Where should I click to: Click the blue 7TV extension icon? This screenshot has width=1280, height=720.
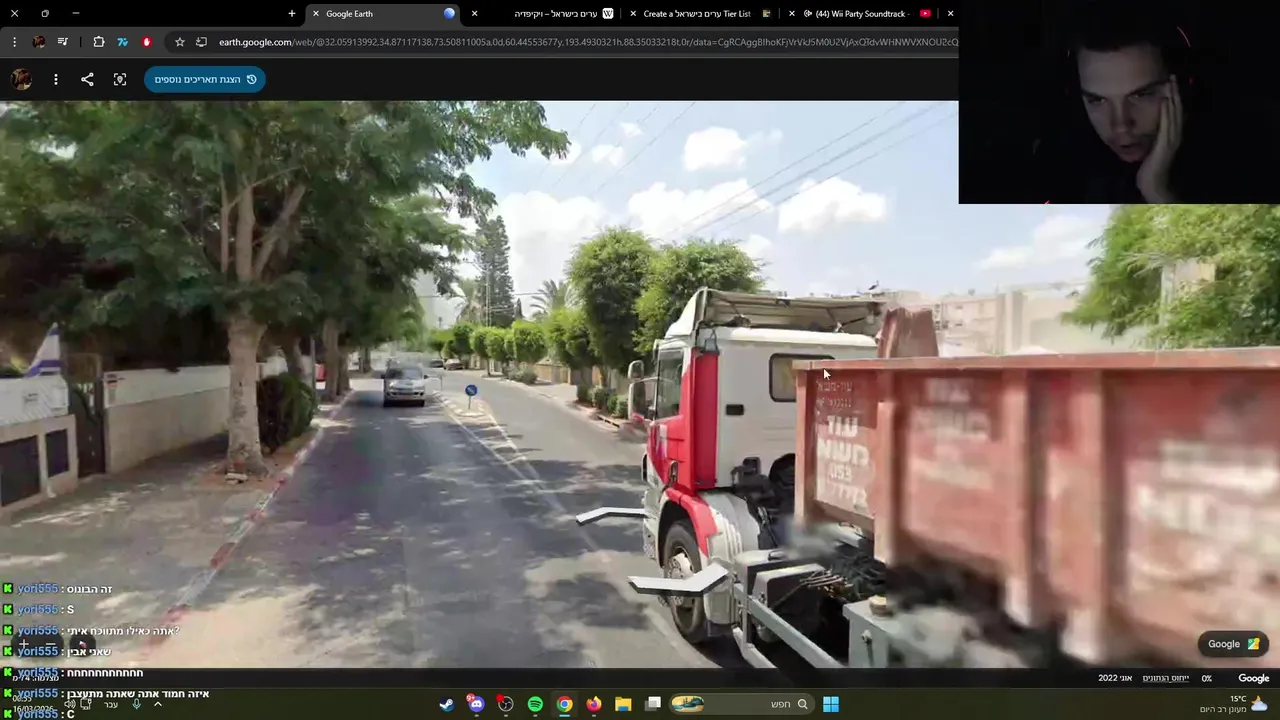[x=122, y=42]
